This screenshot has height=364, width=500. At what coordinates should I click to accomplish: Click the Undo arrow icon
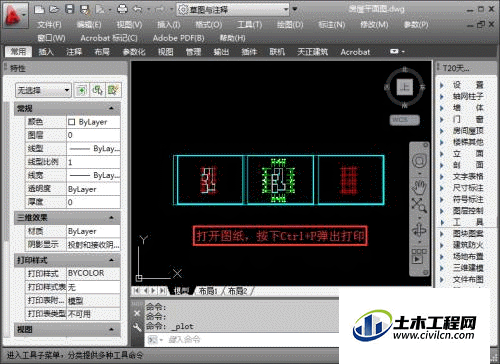click(x=137, y=9)
